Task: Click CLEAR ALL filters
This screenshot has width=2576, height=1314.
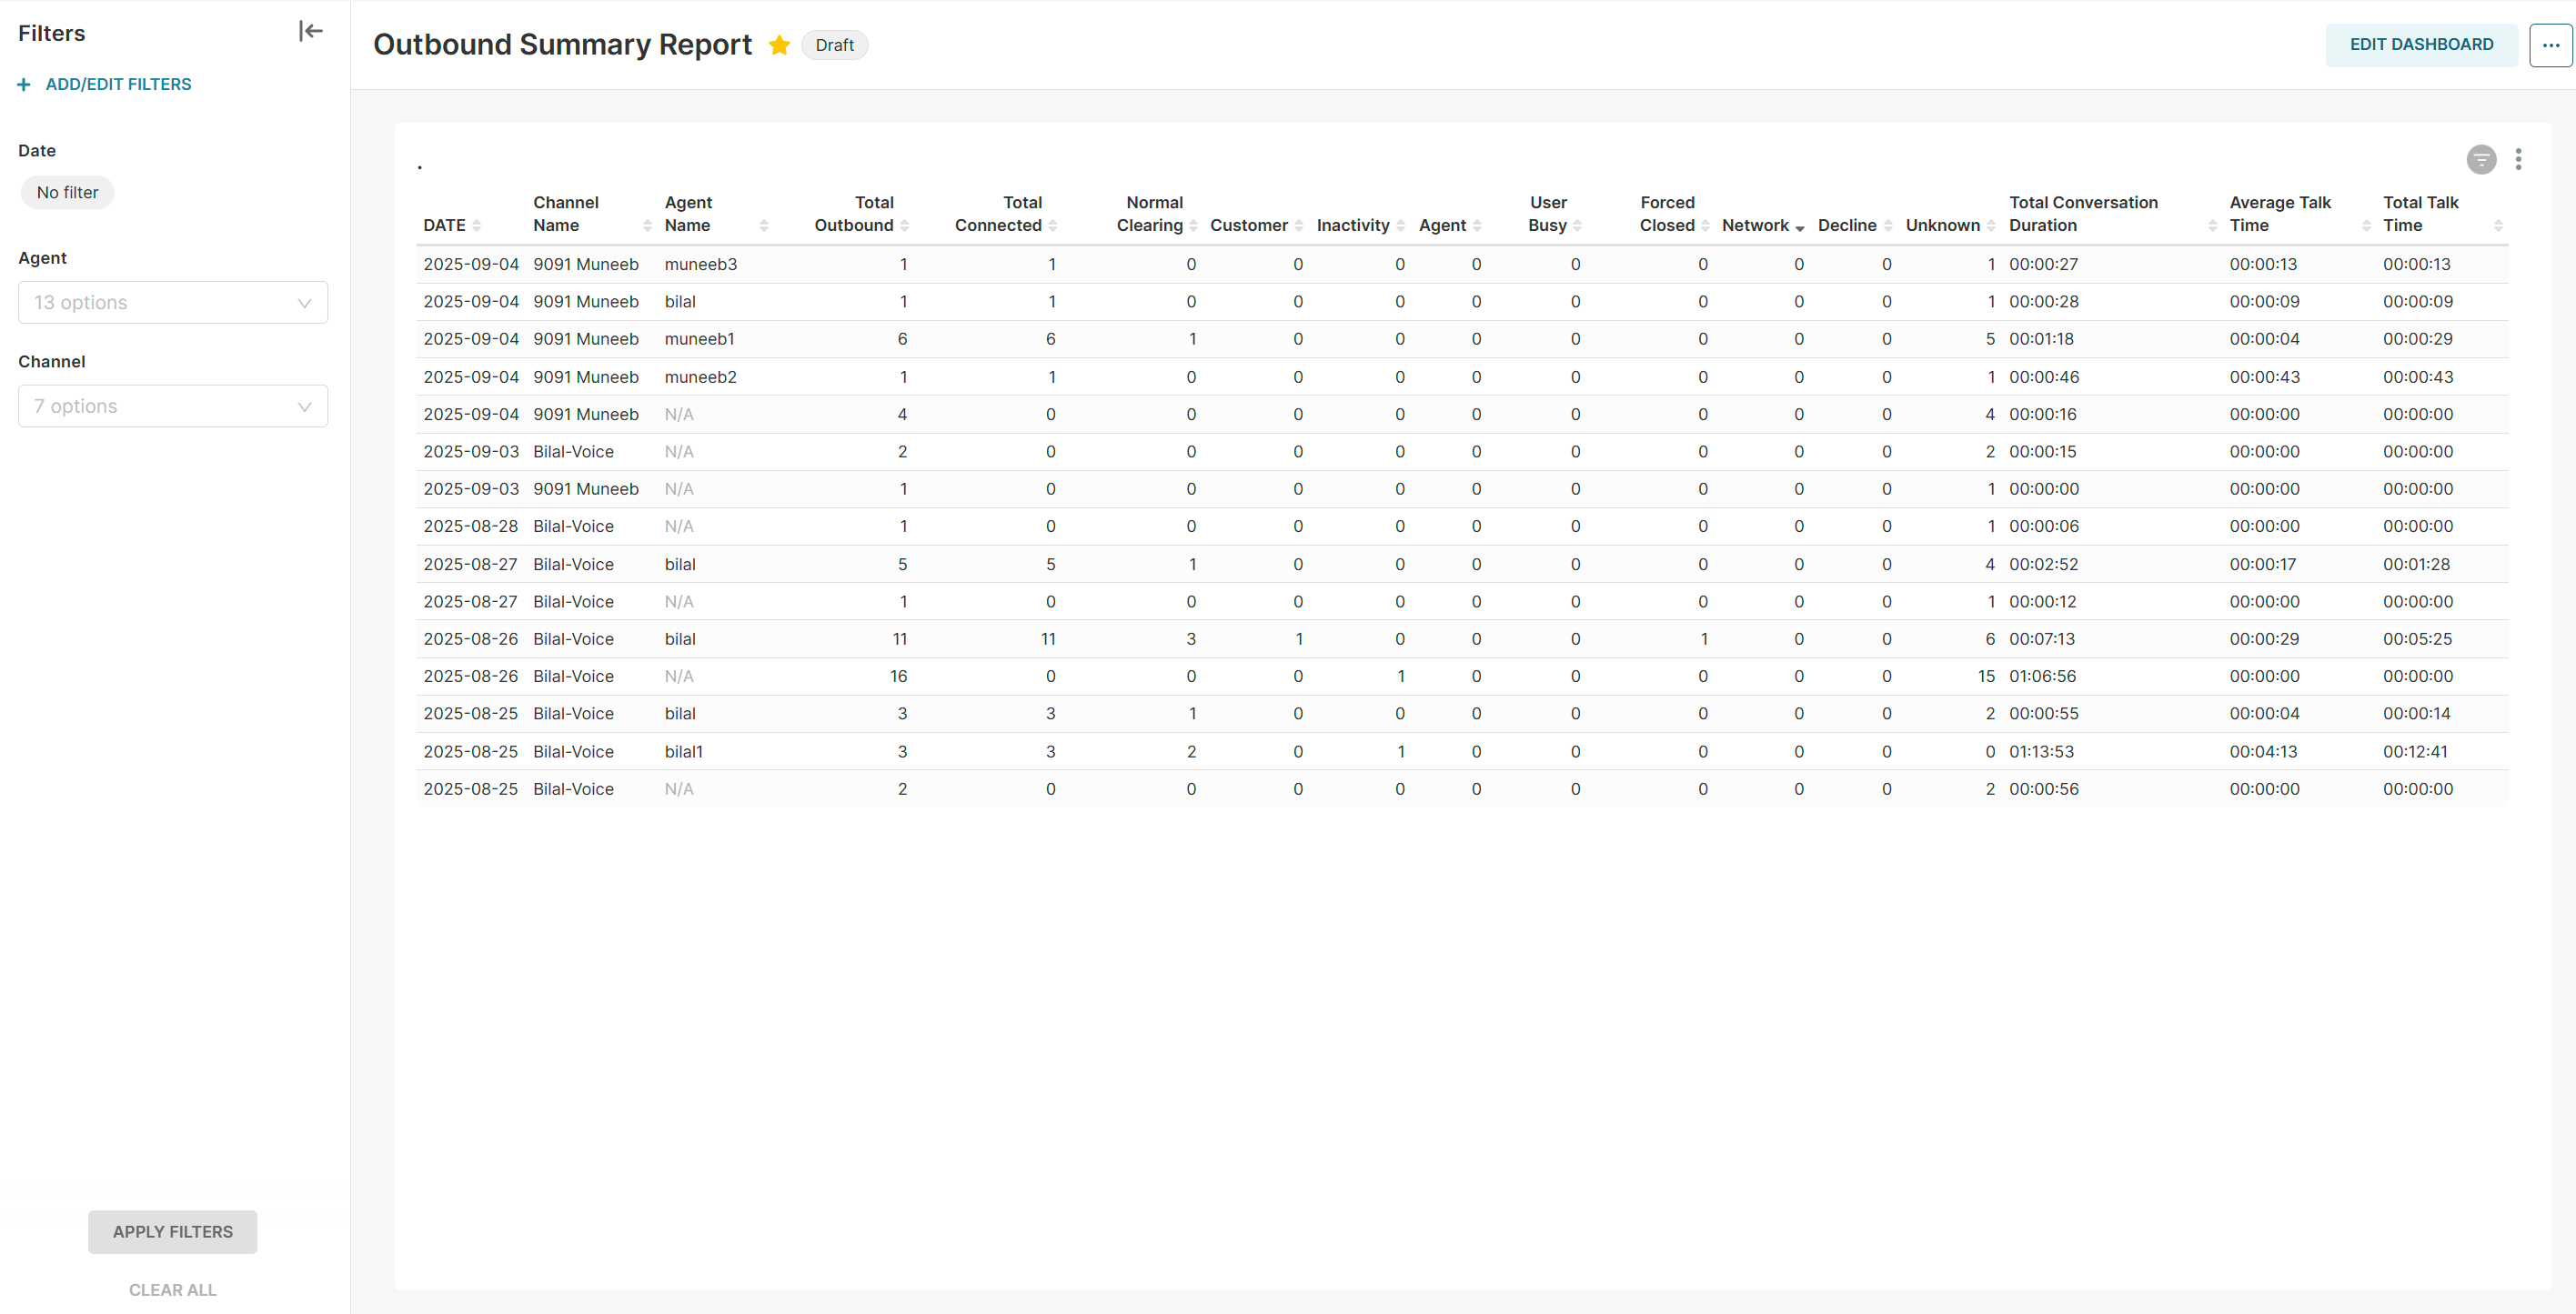Action: (172, 1289)
